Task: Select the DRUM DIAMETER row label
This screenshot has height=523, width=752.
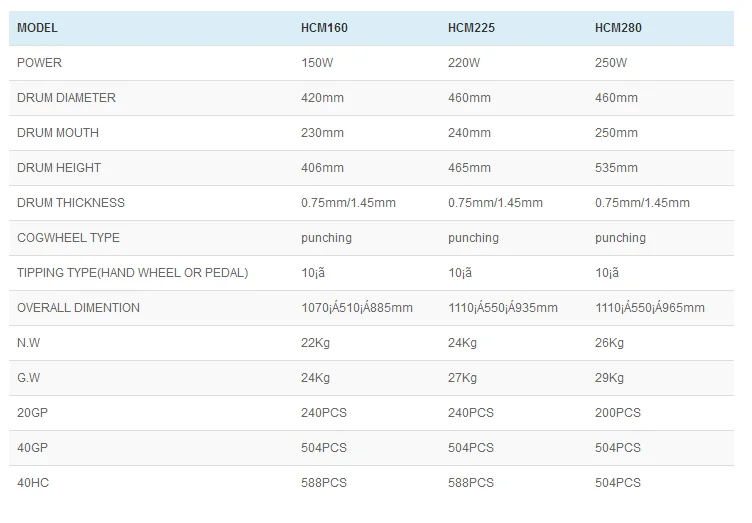Action: (66, 98)
